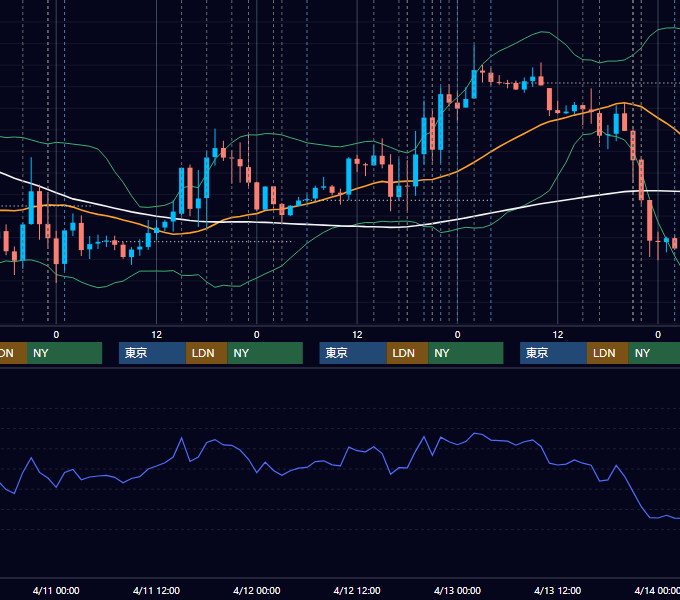The image size is (680, 600).
Task: Click the 4/11 12:00 date label
Action: pyautogui.click(x=156, y=590)
